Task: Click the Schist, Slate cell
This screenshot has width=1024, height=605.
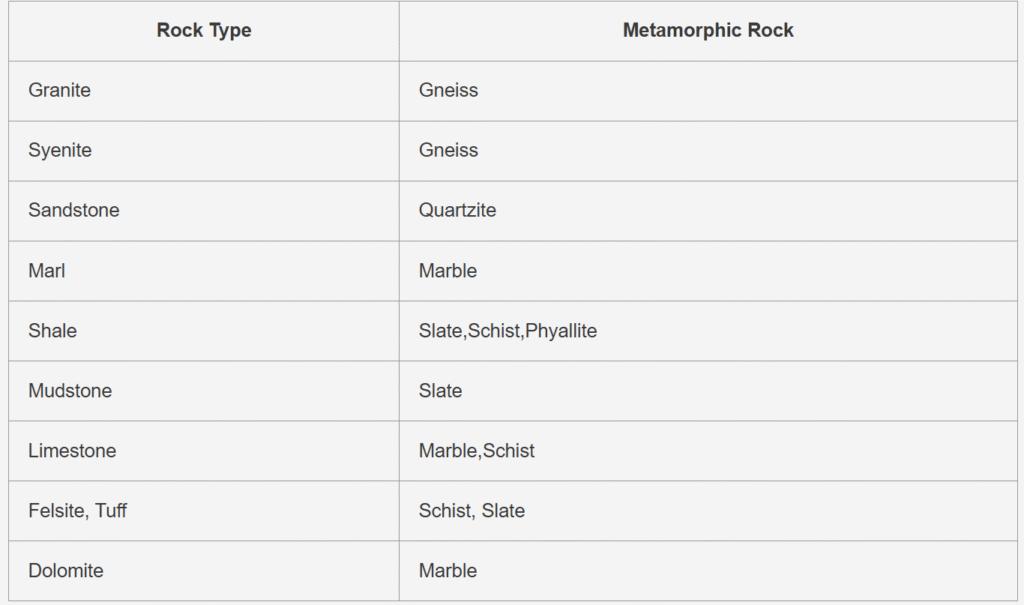Action: point(472,511)
